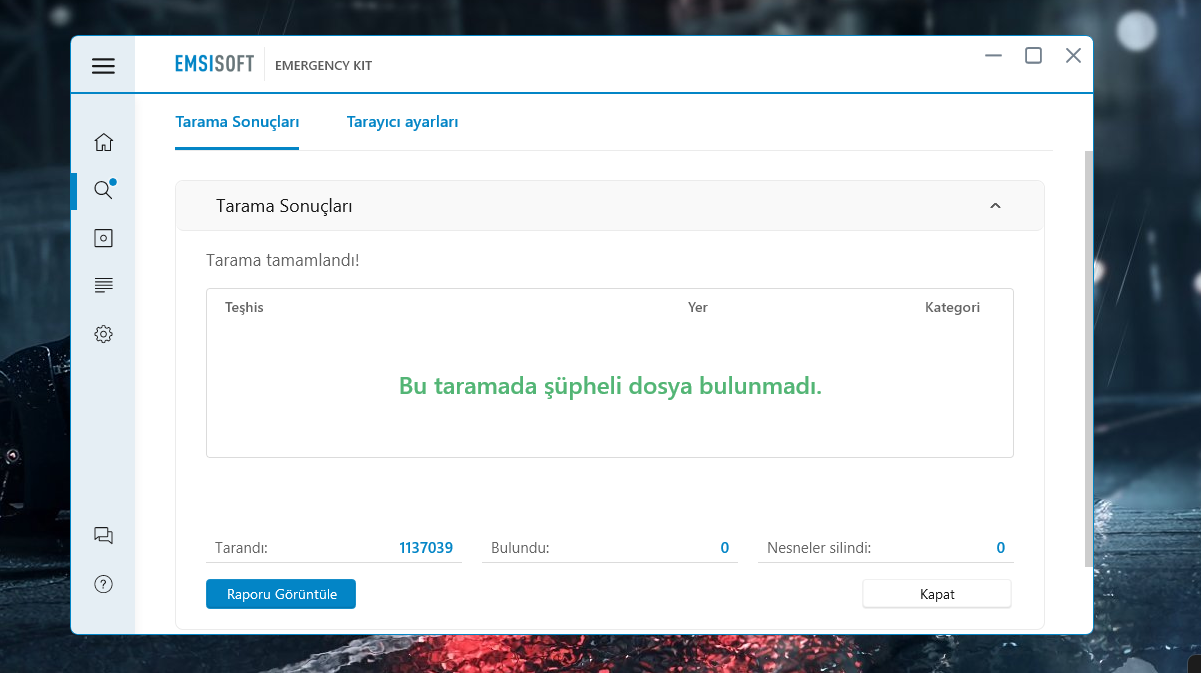Close the Emsisoft window

[x=1073, y=56]
